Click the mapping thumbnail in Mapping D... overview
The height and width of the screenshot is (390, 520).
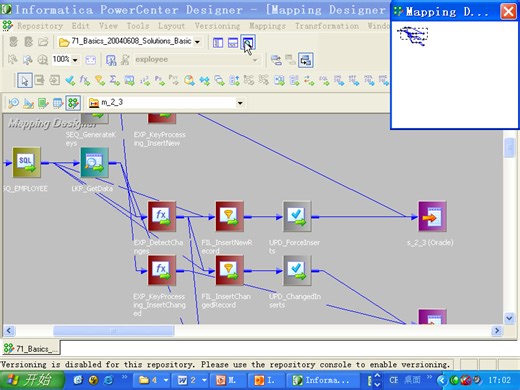click(x=413, y=36)
